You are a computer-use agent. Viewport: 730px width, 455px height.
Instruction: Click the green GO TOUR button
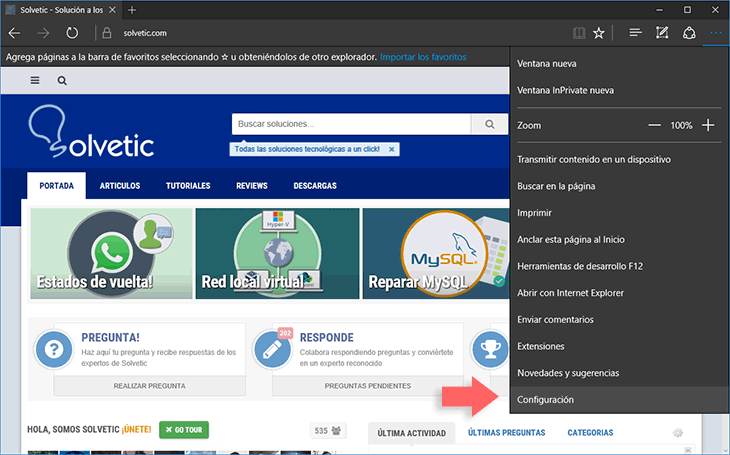pyautogui.click(x=184, y=430)
